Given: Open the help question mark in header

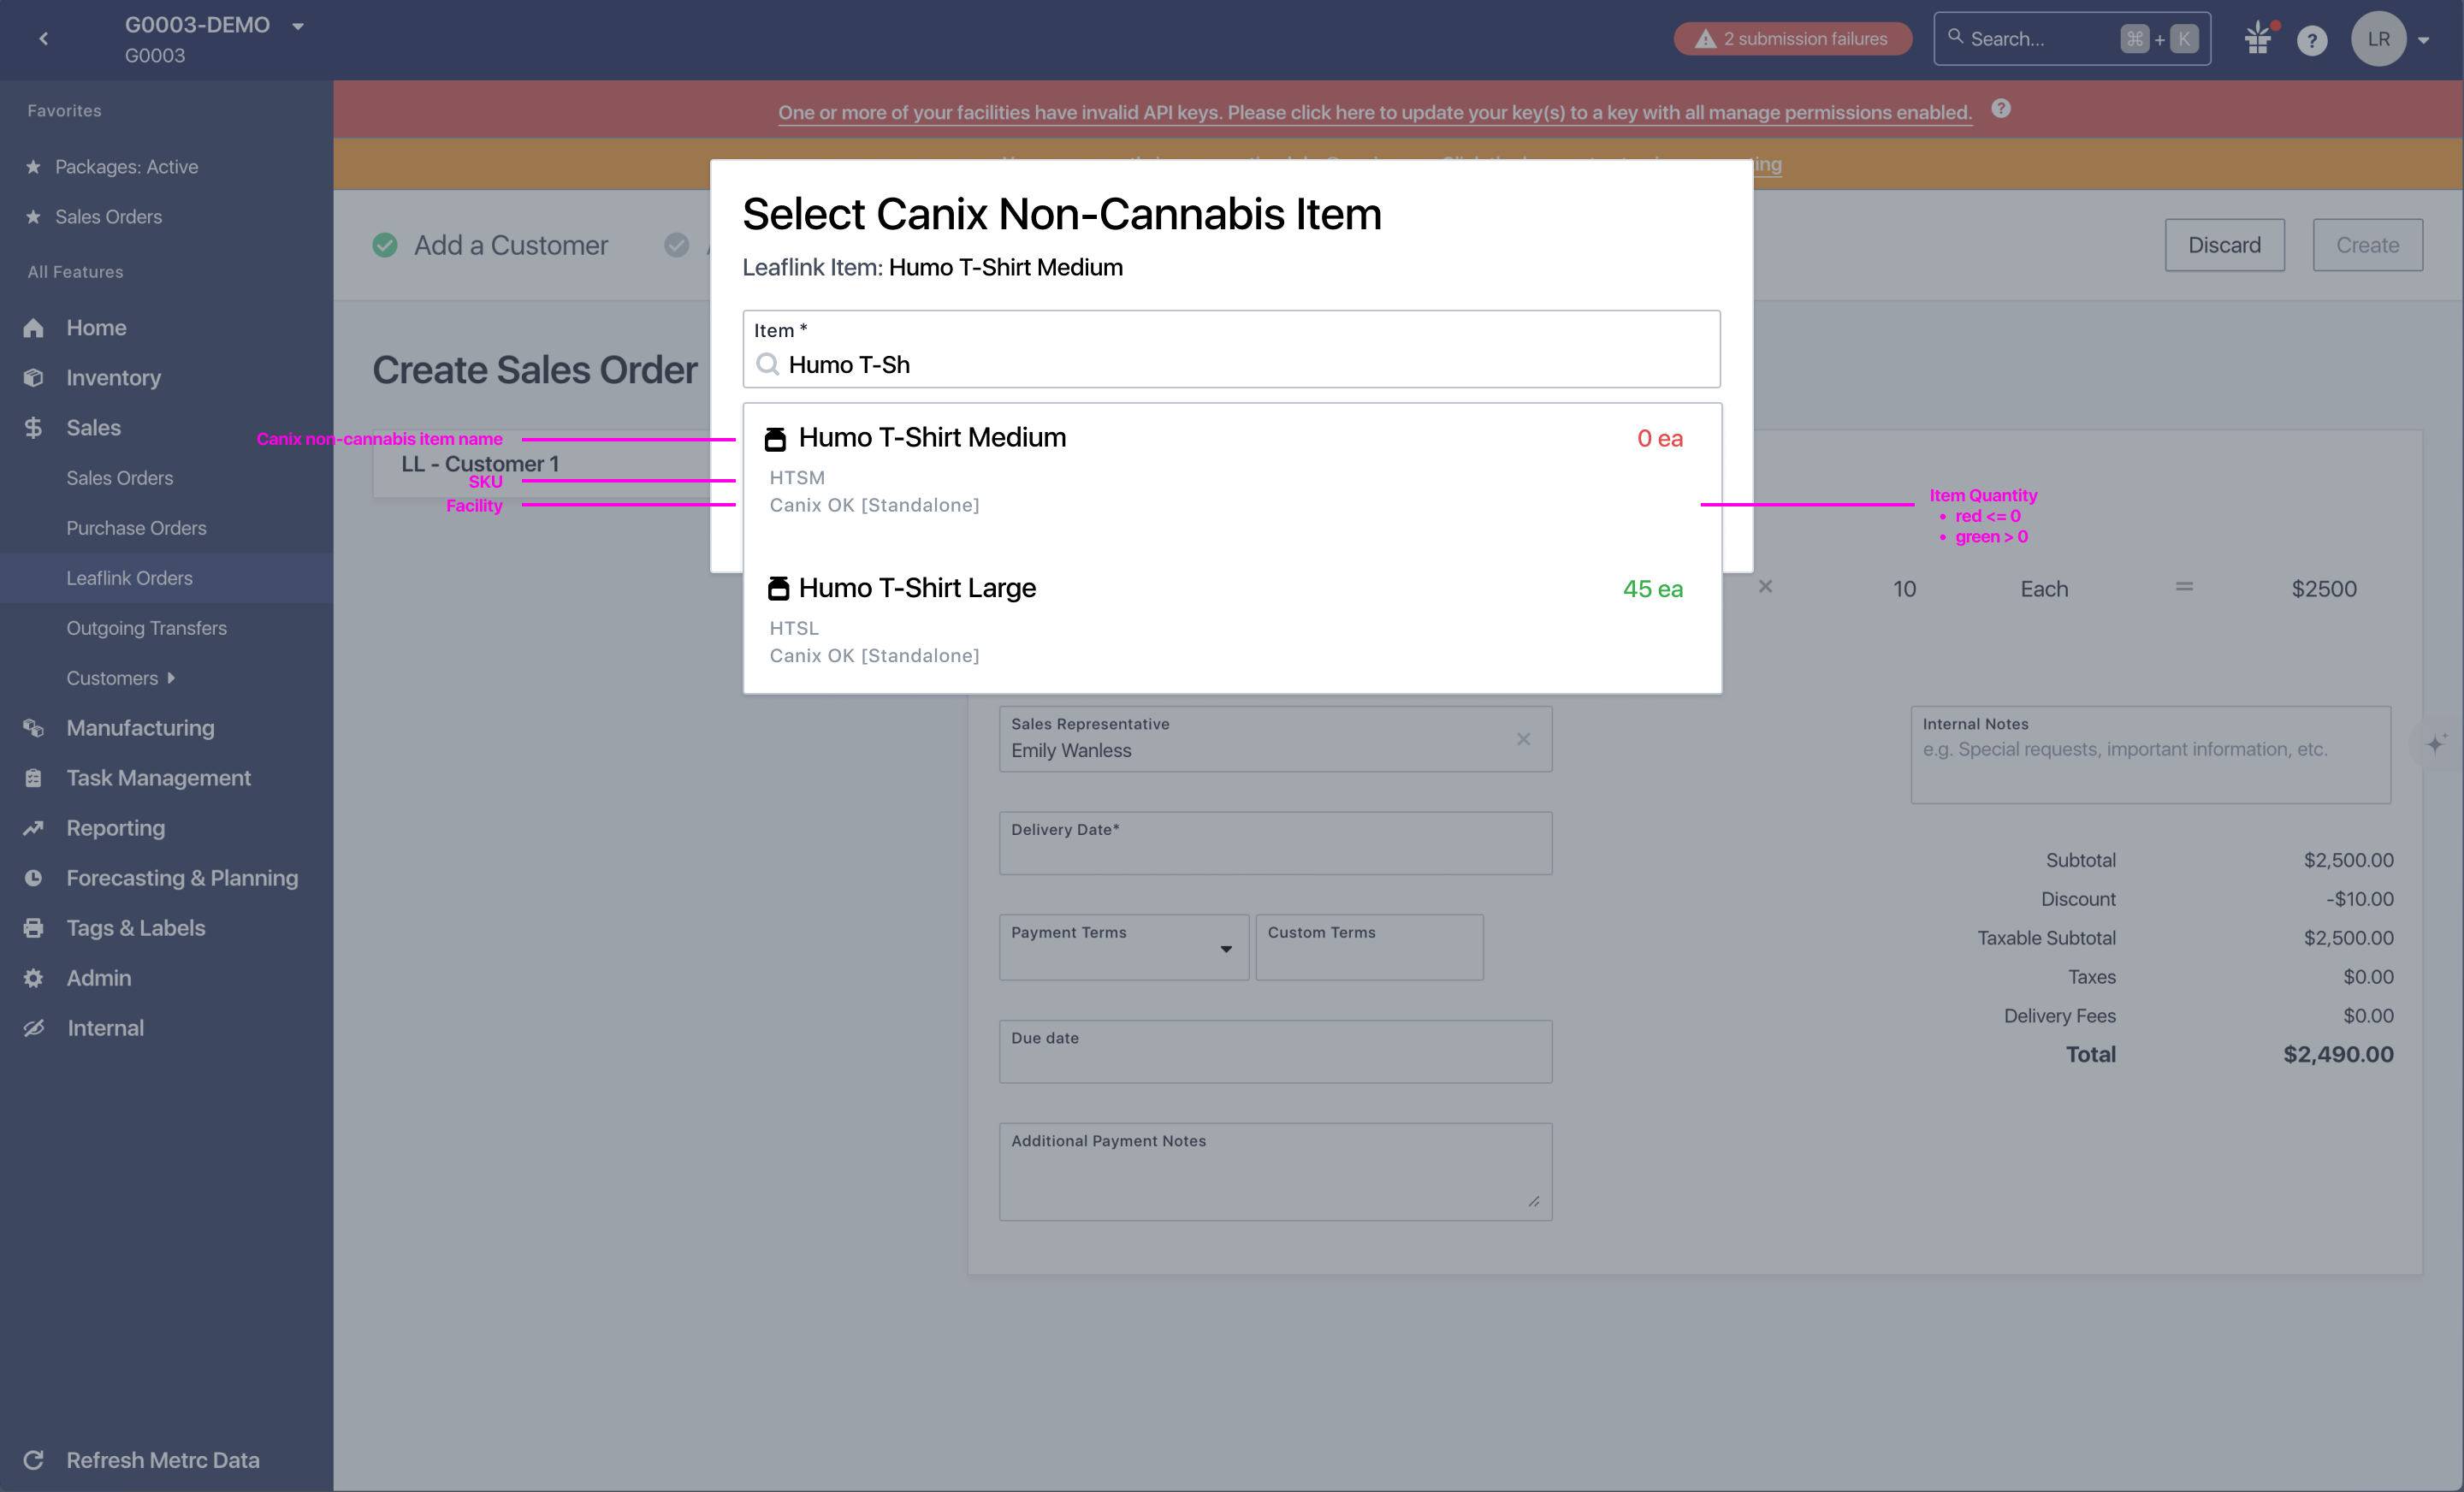Looking at the screenshot, I should 2311,40.
